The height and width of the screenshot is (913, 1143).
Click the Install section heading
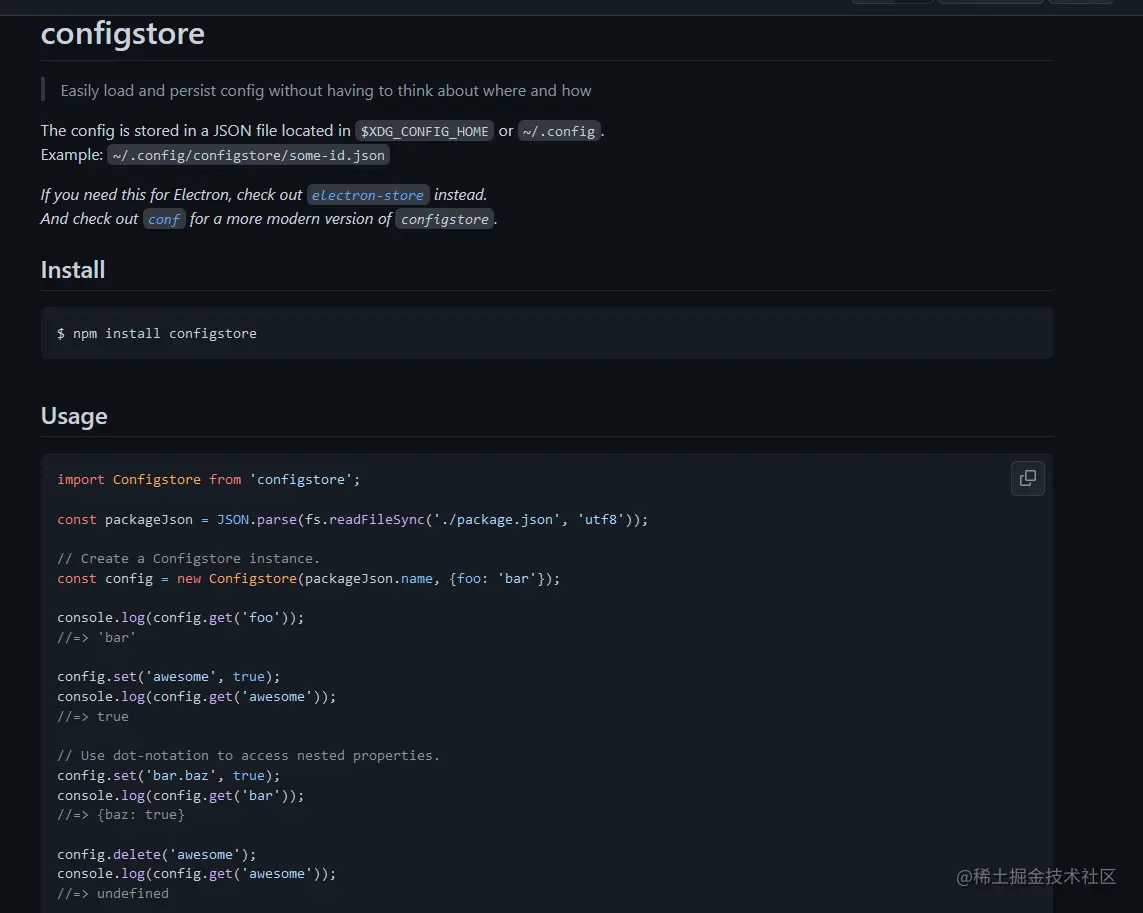73,270
